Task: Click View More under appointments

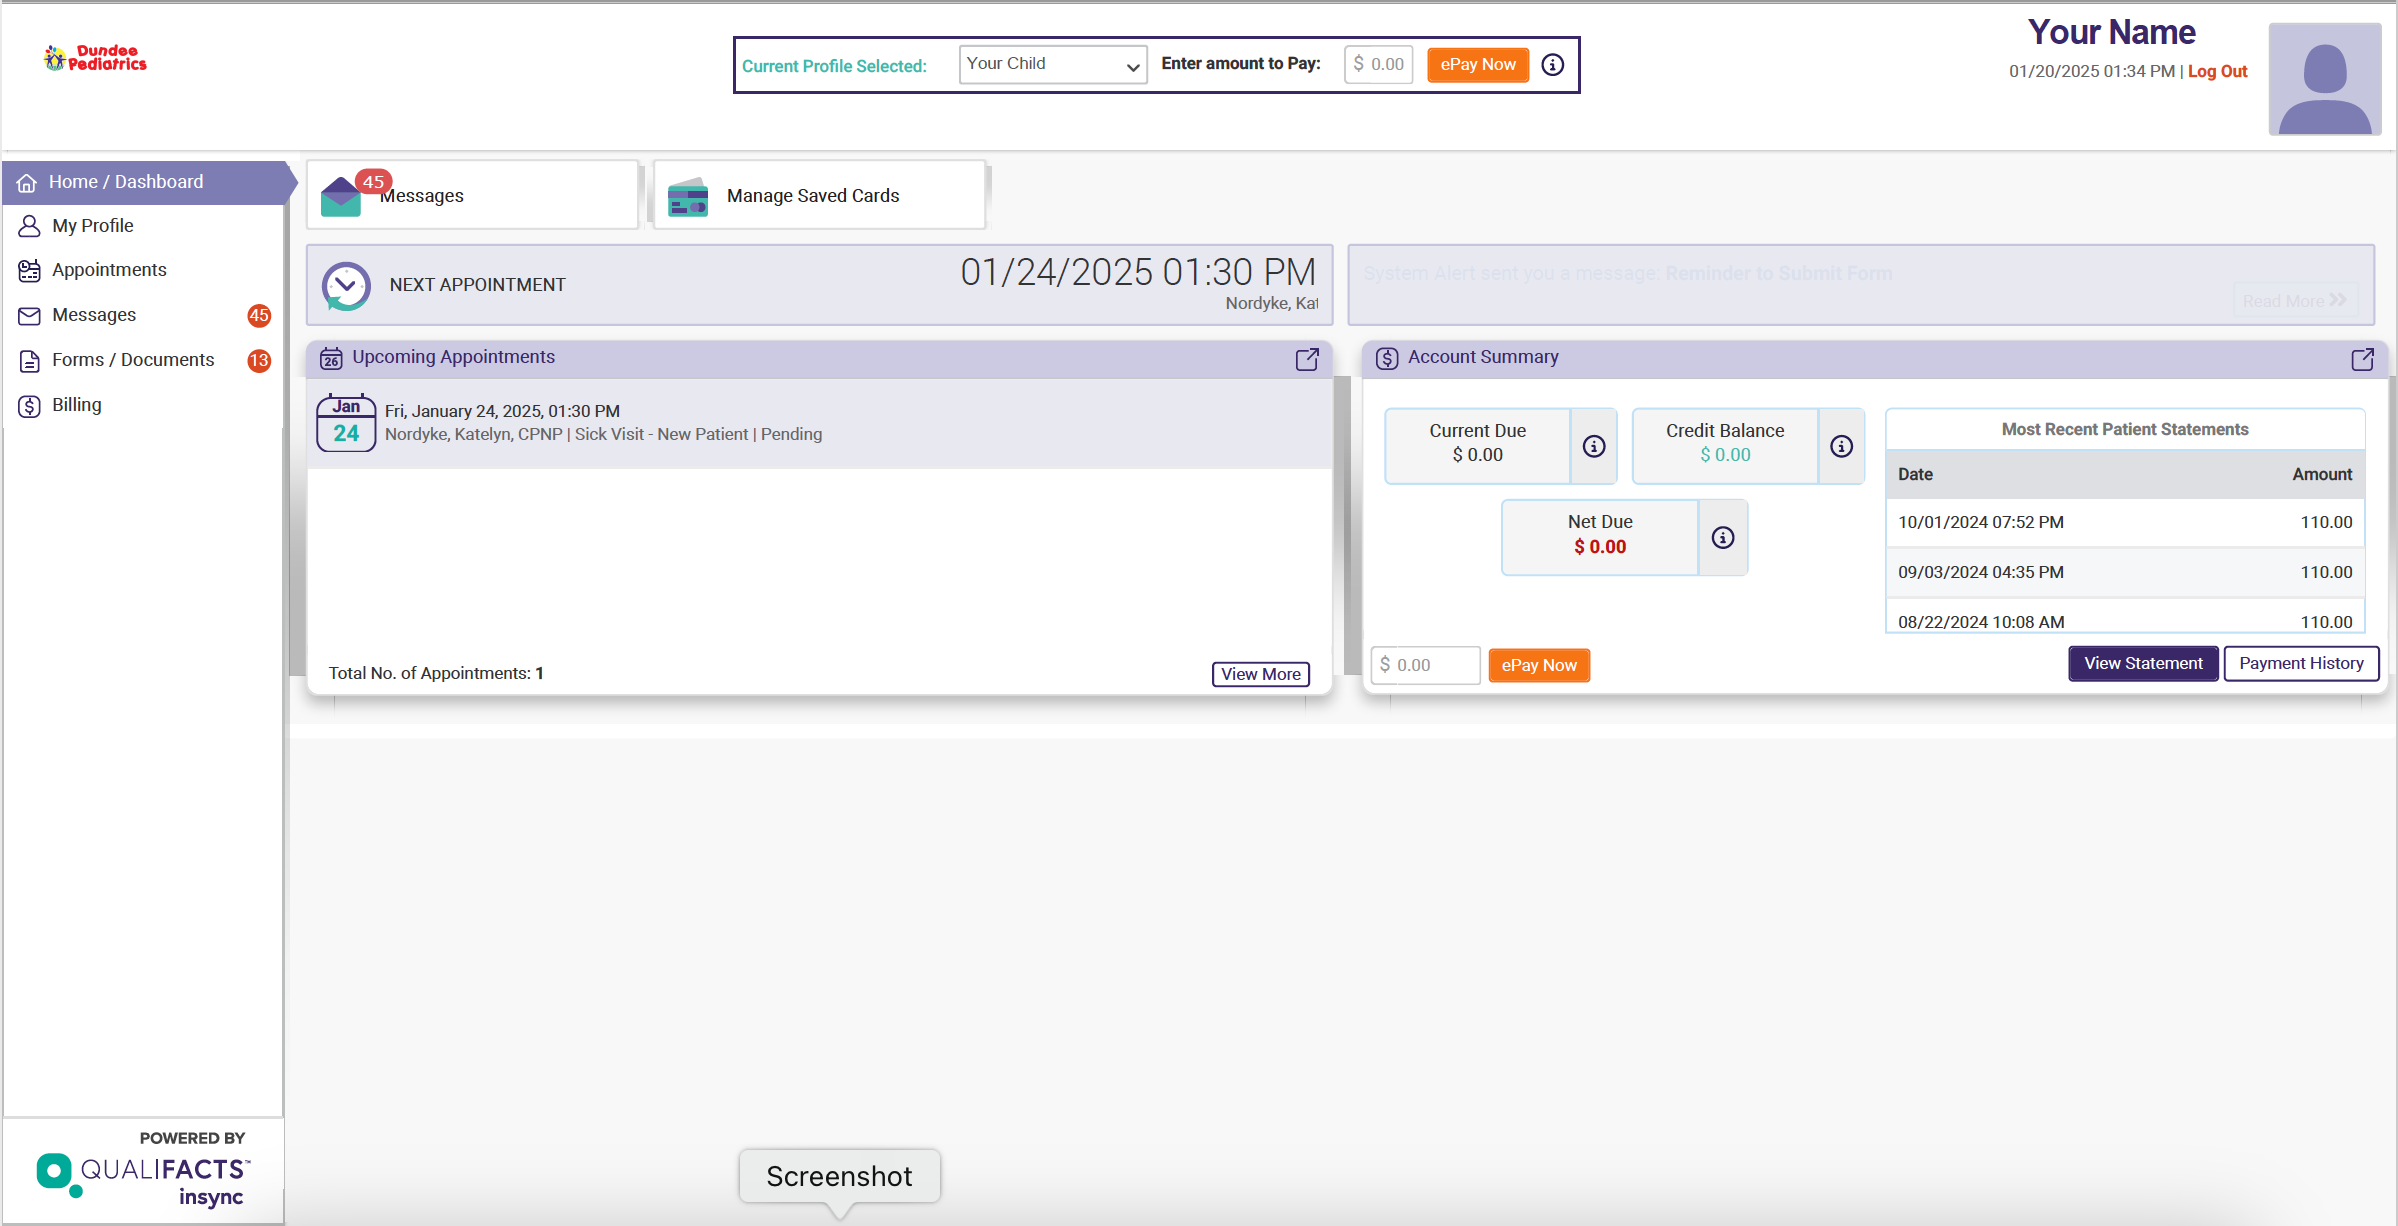Action: 1260,674
